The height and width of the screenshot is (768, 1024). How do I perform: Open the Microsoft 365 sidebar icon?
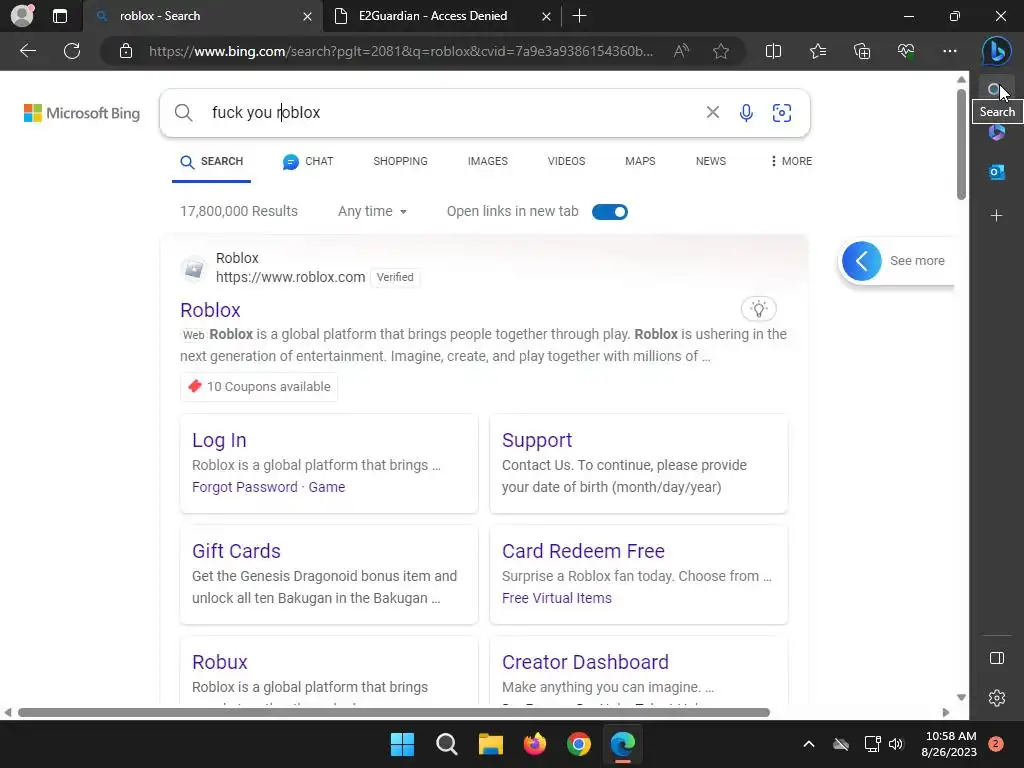point(997,133)
